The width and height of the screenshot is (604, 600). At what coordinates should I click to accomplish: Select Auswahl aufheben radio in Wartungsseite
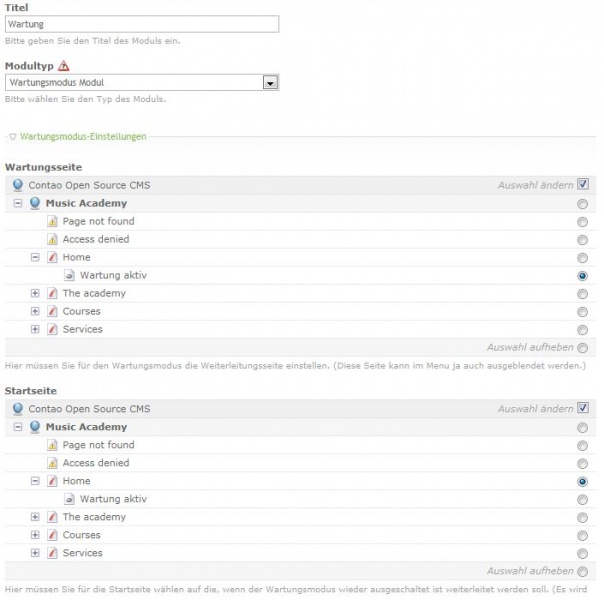click(x=582, y=348)
